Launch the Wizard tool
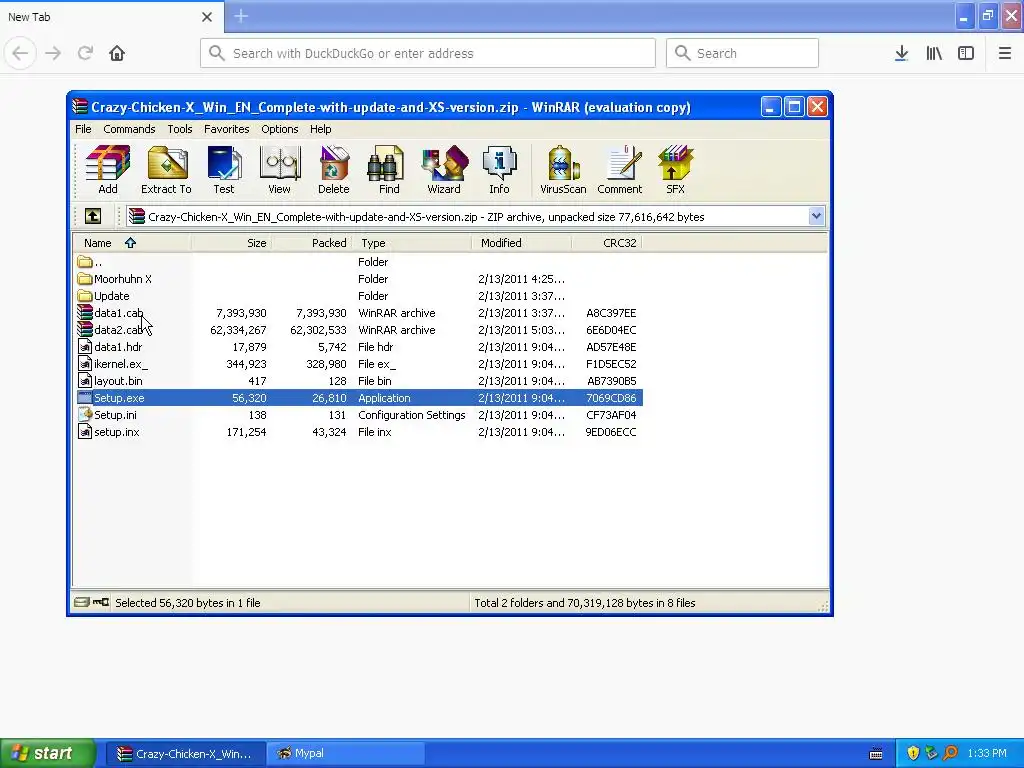The height and width of the screenshot is (768, 1024). pyautogui.click(x=444, y=170)
